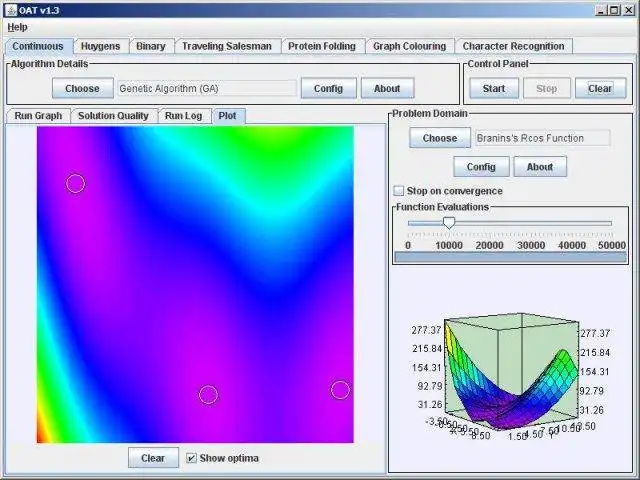Click the Stop button in Control Panel
The width and height of the screenshot is (640, 480).
click(547, 88)
